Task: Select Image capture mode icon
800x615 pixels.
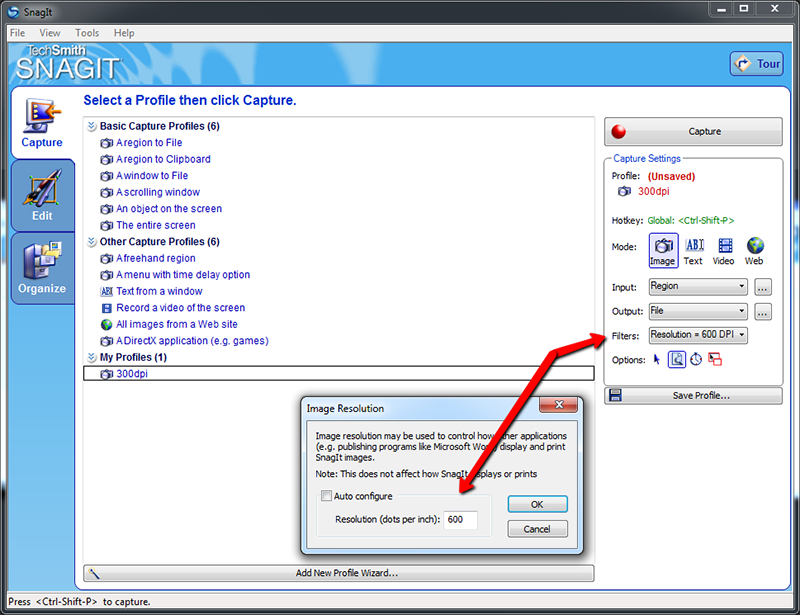Action: coord(663,251)
